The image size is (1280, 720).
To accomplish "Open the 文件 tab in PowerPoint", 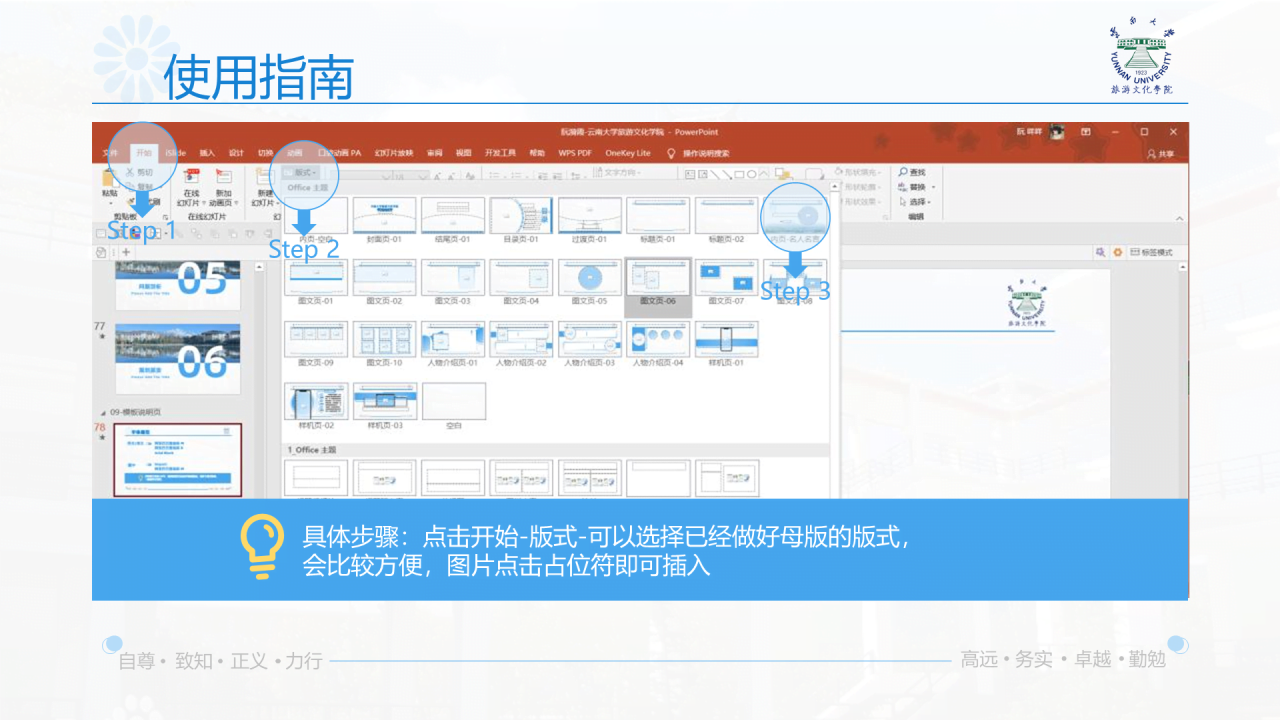I will pyautogui.click(x=111, y=153).
